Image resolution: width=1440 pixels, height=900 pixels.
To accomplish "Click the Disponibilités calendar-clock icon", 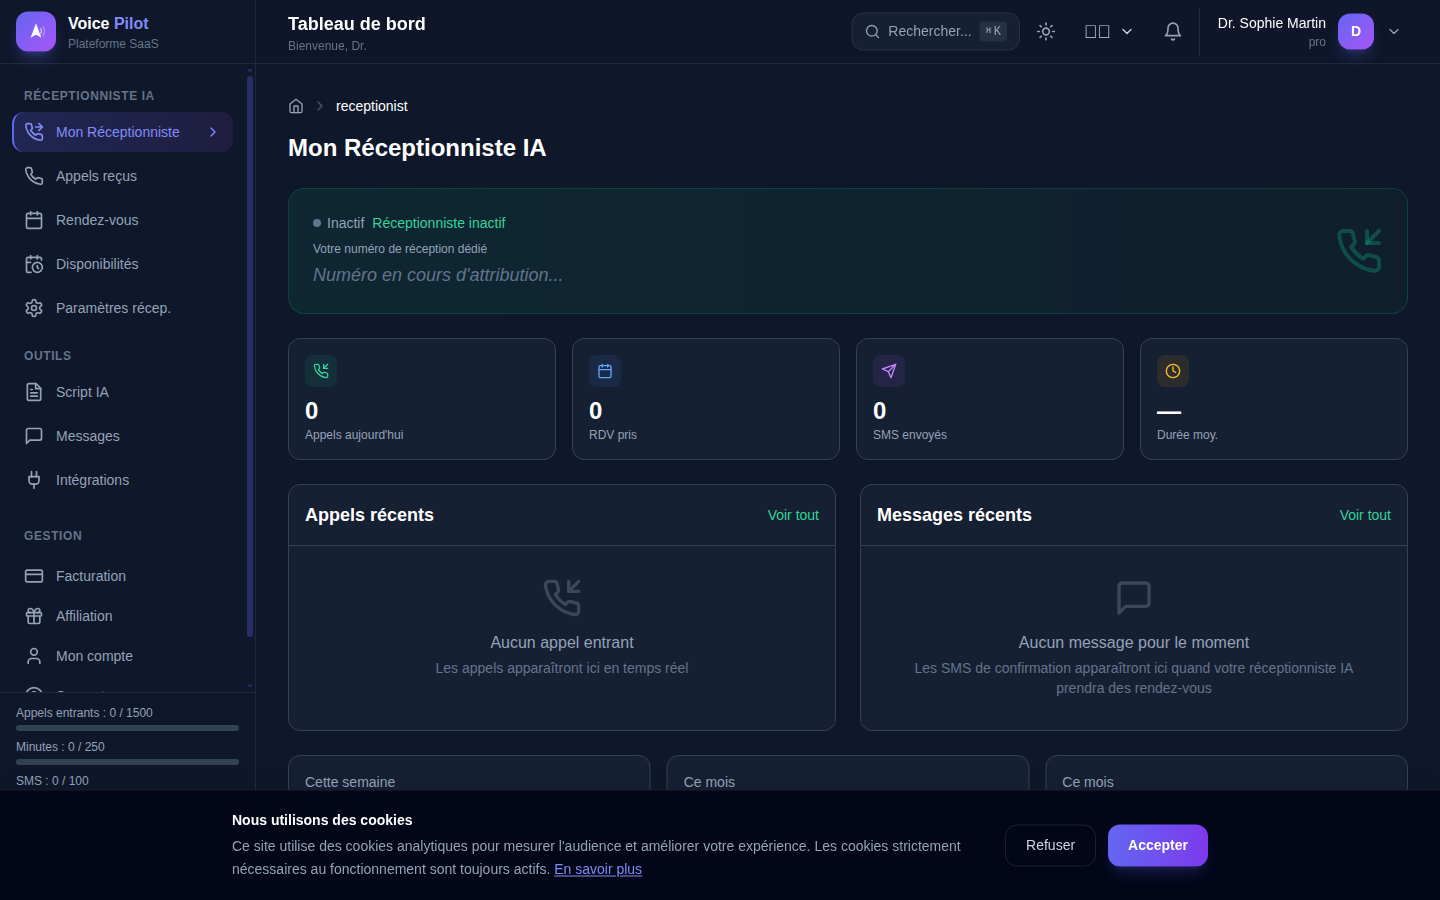I will point(34,264).
